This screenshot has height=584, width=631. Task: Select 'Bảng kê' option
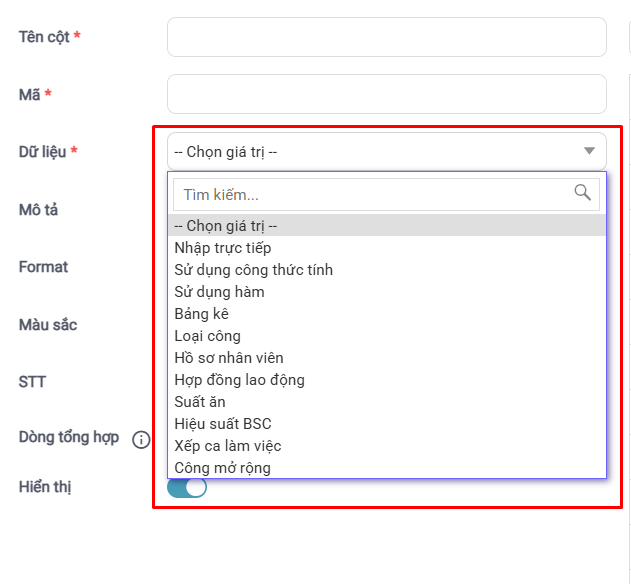pyautogui.click(x=387, y=314)
